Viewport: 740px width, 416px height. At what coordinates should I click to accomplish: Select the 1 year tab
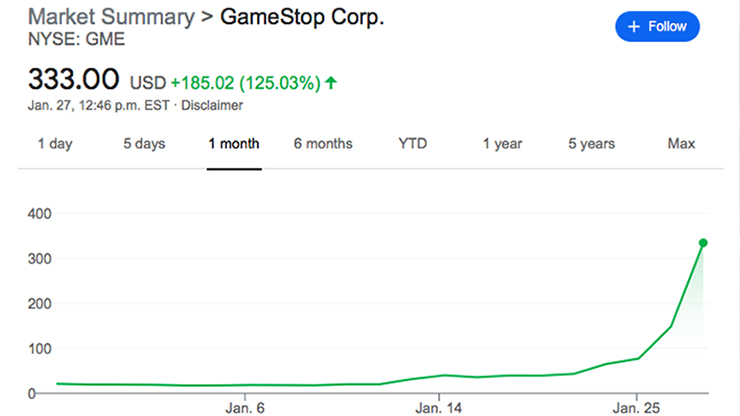coord(502,144)
